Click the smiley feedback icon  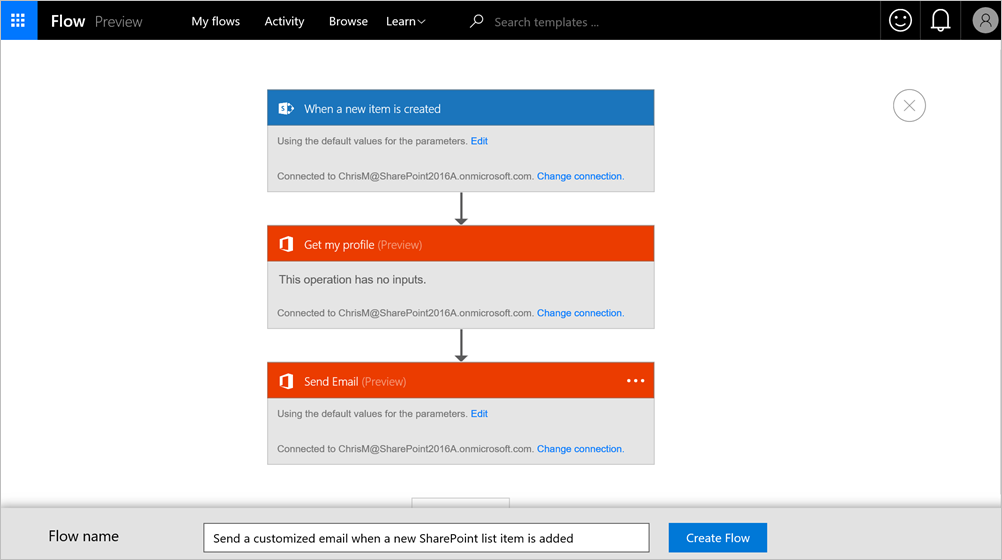tap(900, 20)
